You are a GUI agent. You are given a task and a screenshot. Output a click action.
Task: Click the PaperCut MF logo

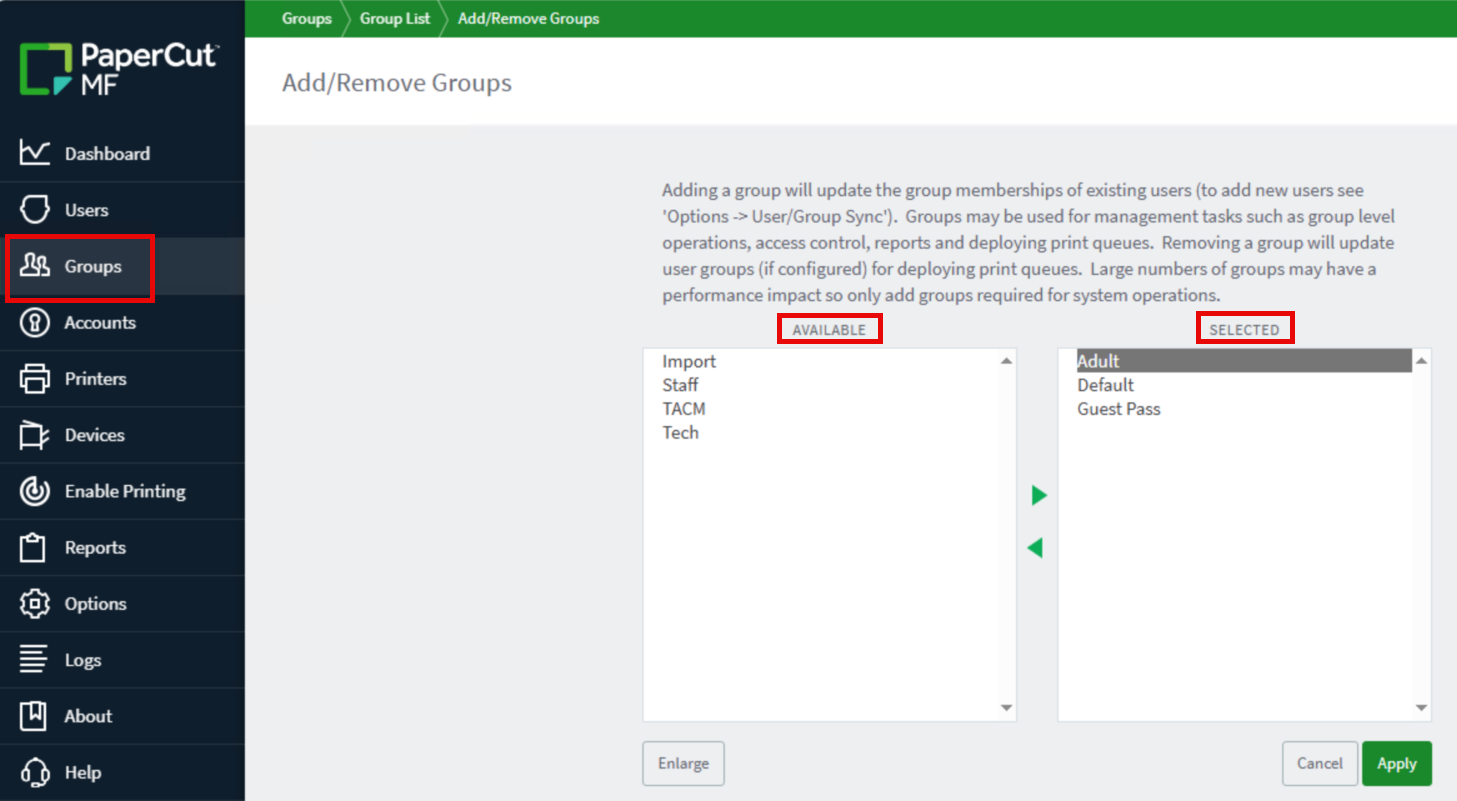[118, 69]
